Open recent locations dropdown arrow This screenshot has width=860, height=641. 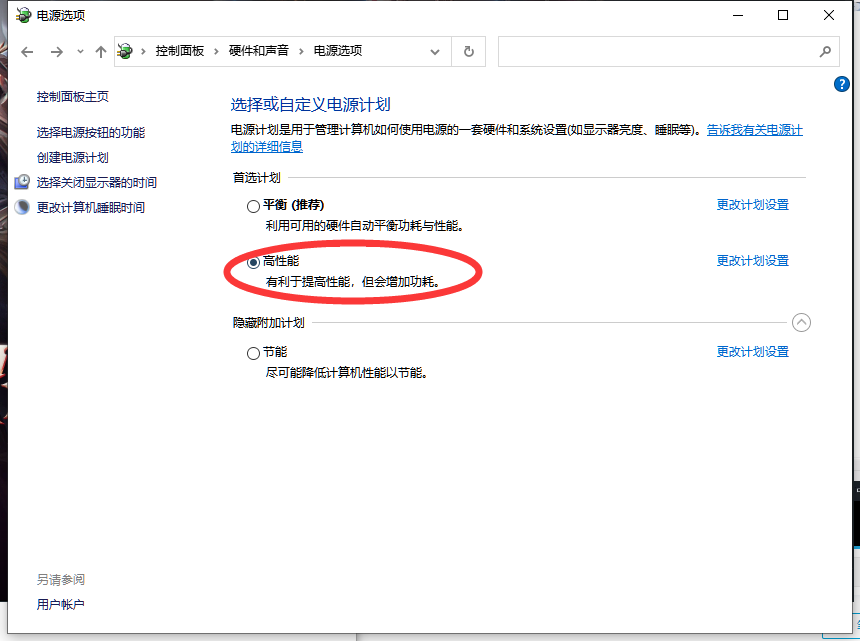[80, 52]
